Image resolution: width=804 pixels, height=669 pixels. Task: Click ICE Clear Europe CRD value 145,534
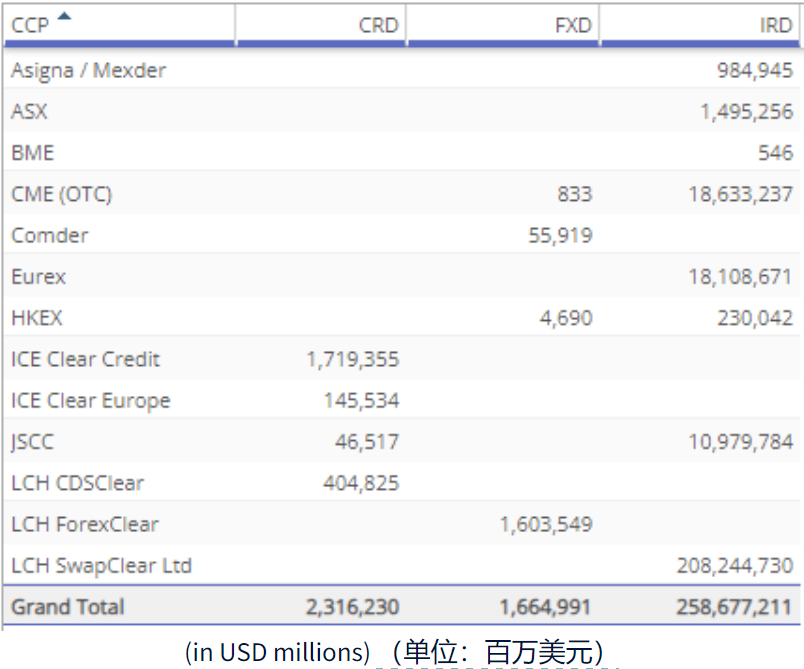click(361, 401)
